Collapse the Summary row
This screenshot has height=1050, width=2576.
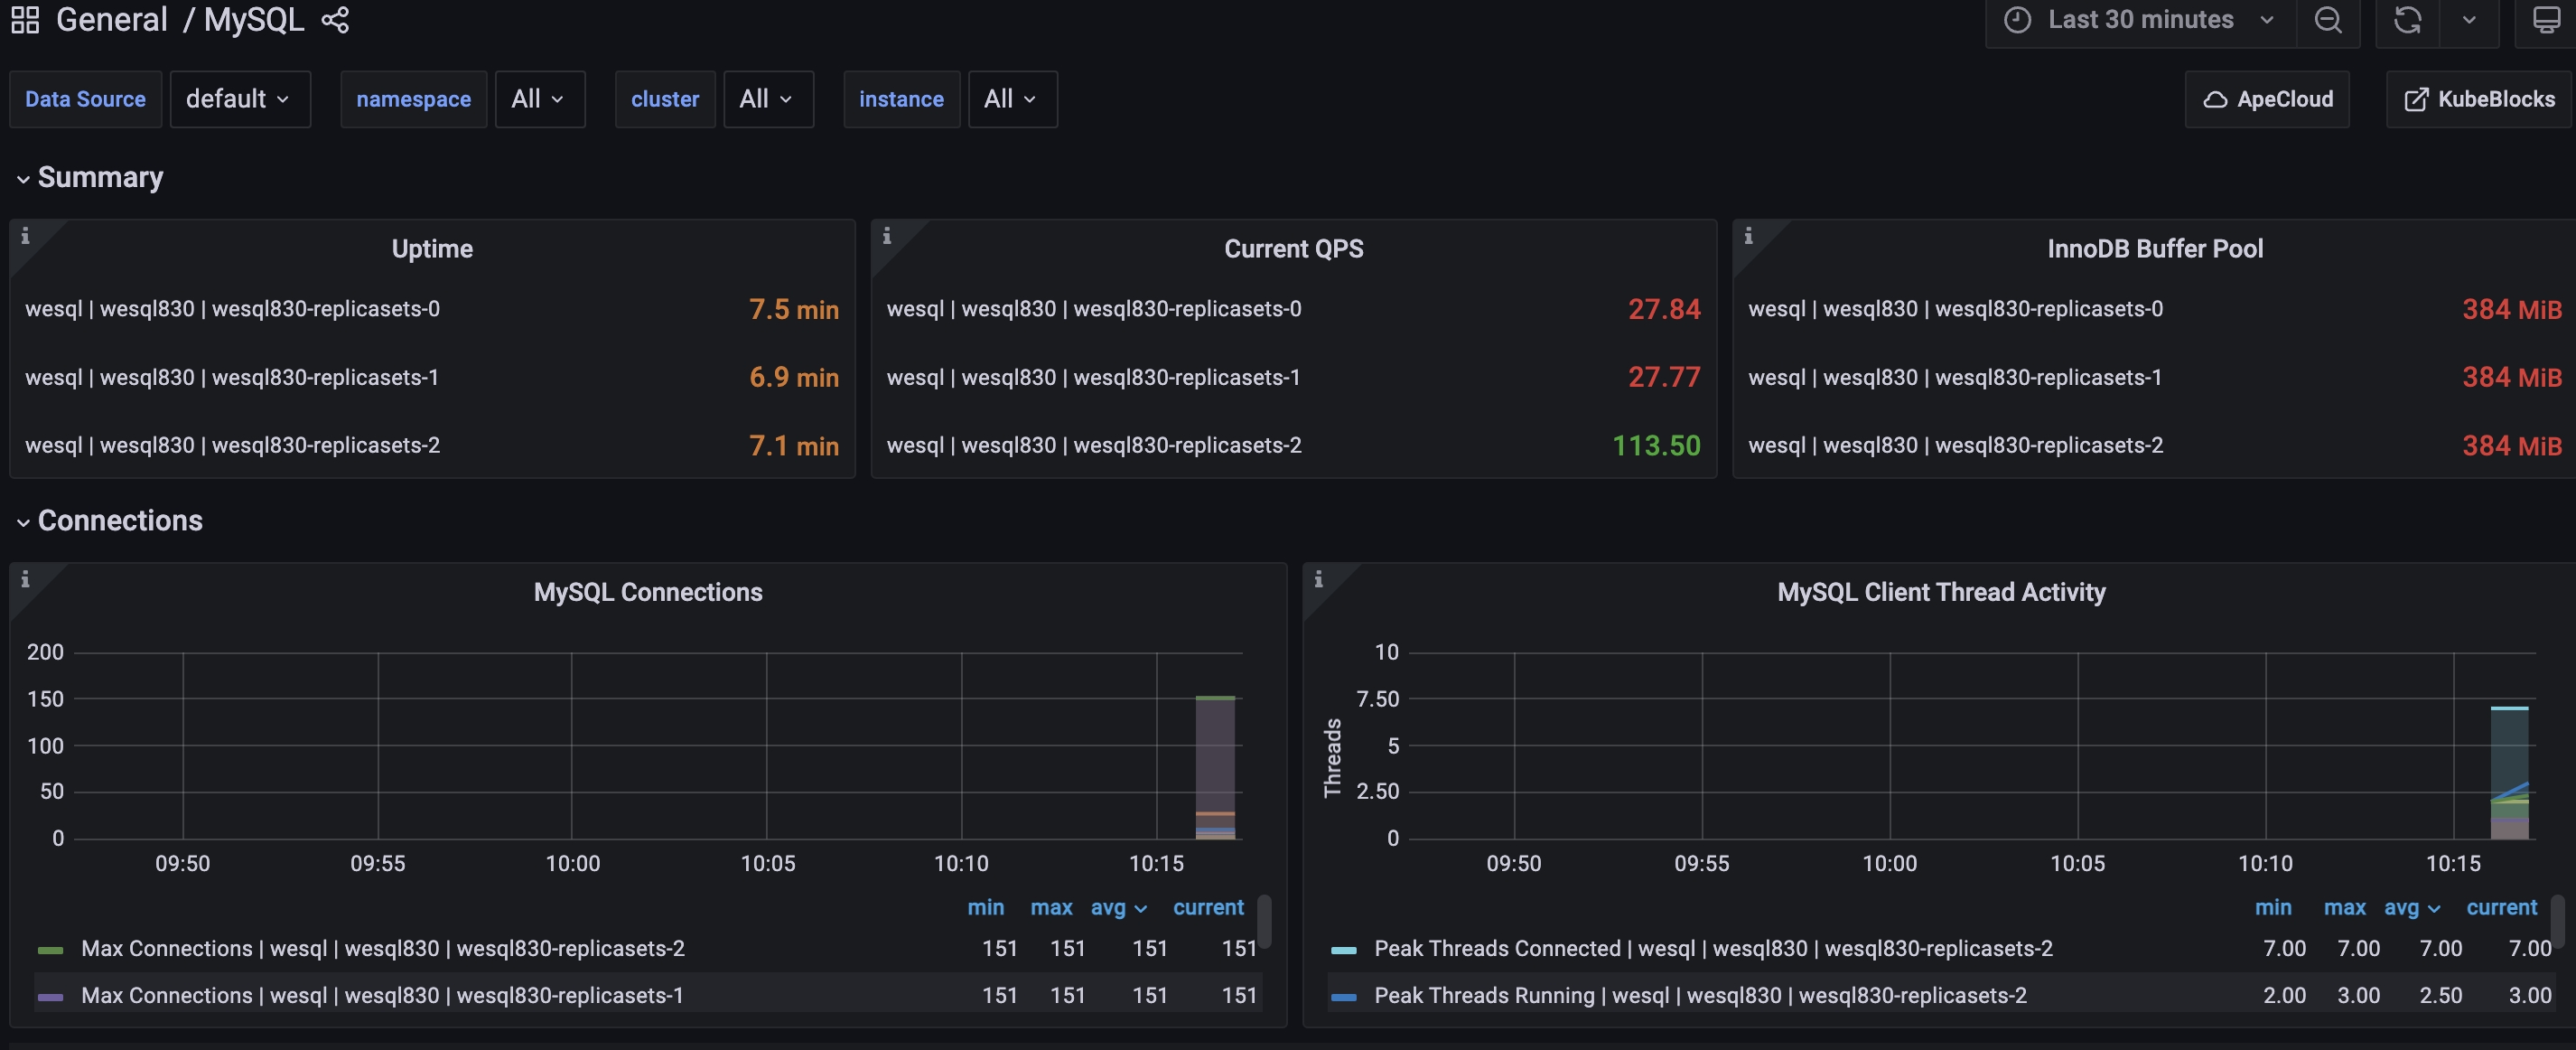(x=90, y=177)
